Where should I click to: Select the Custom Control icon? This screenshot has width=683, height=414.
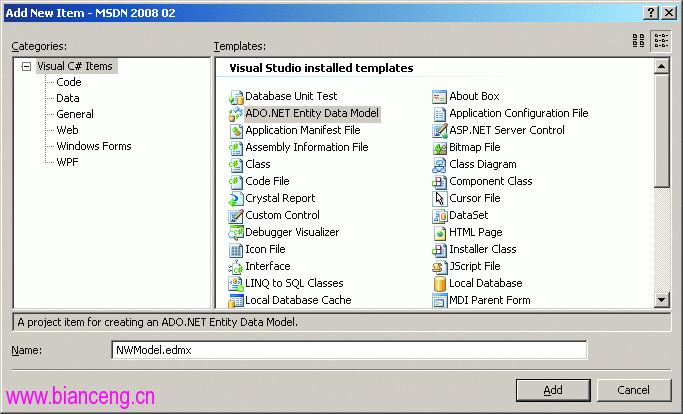point(236,215)
